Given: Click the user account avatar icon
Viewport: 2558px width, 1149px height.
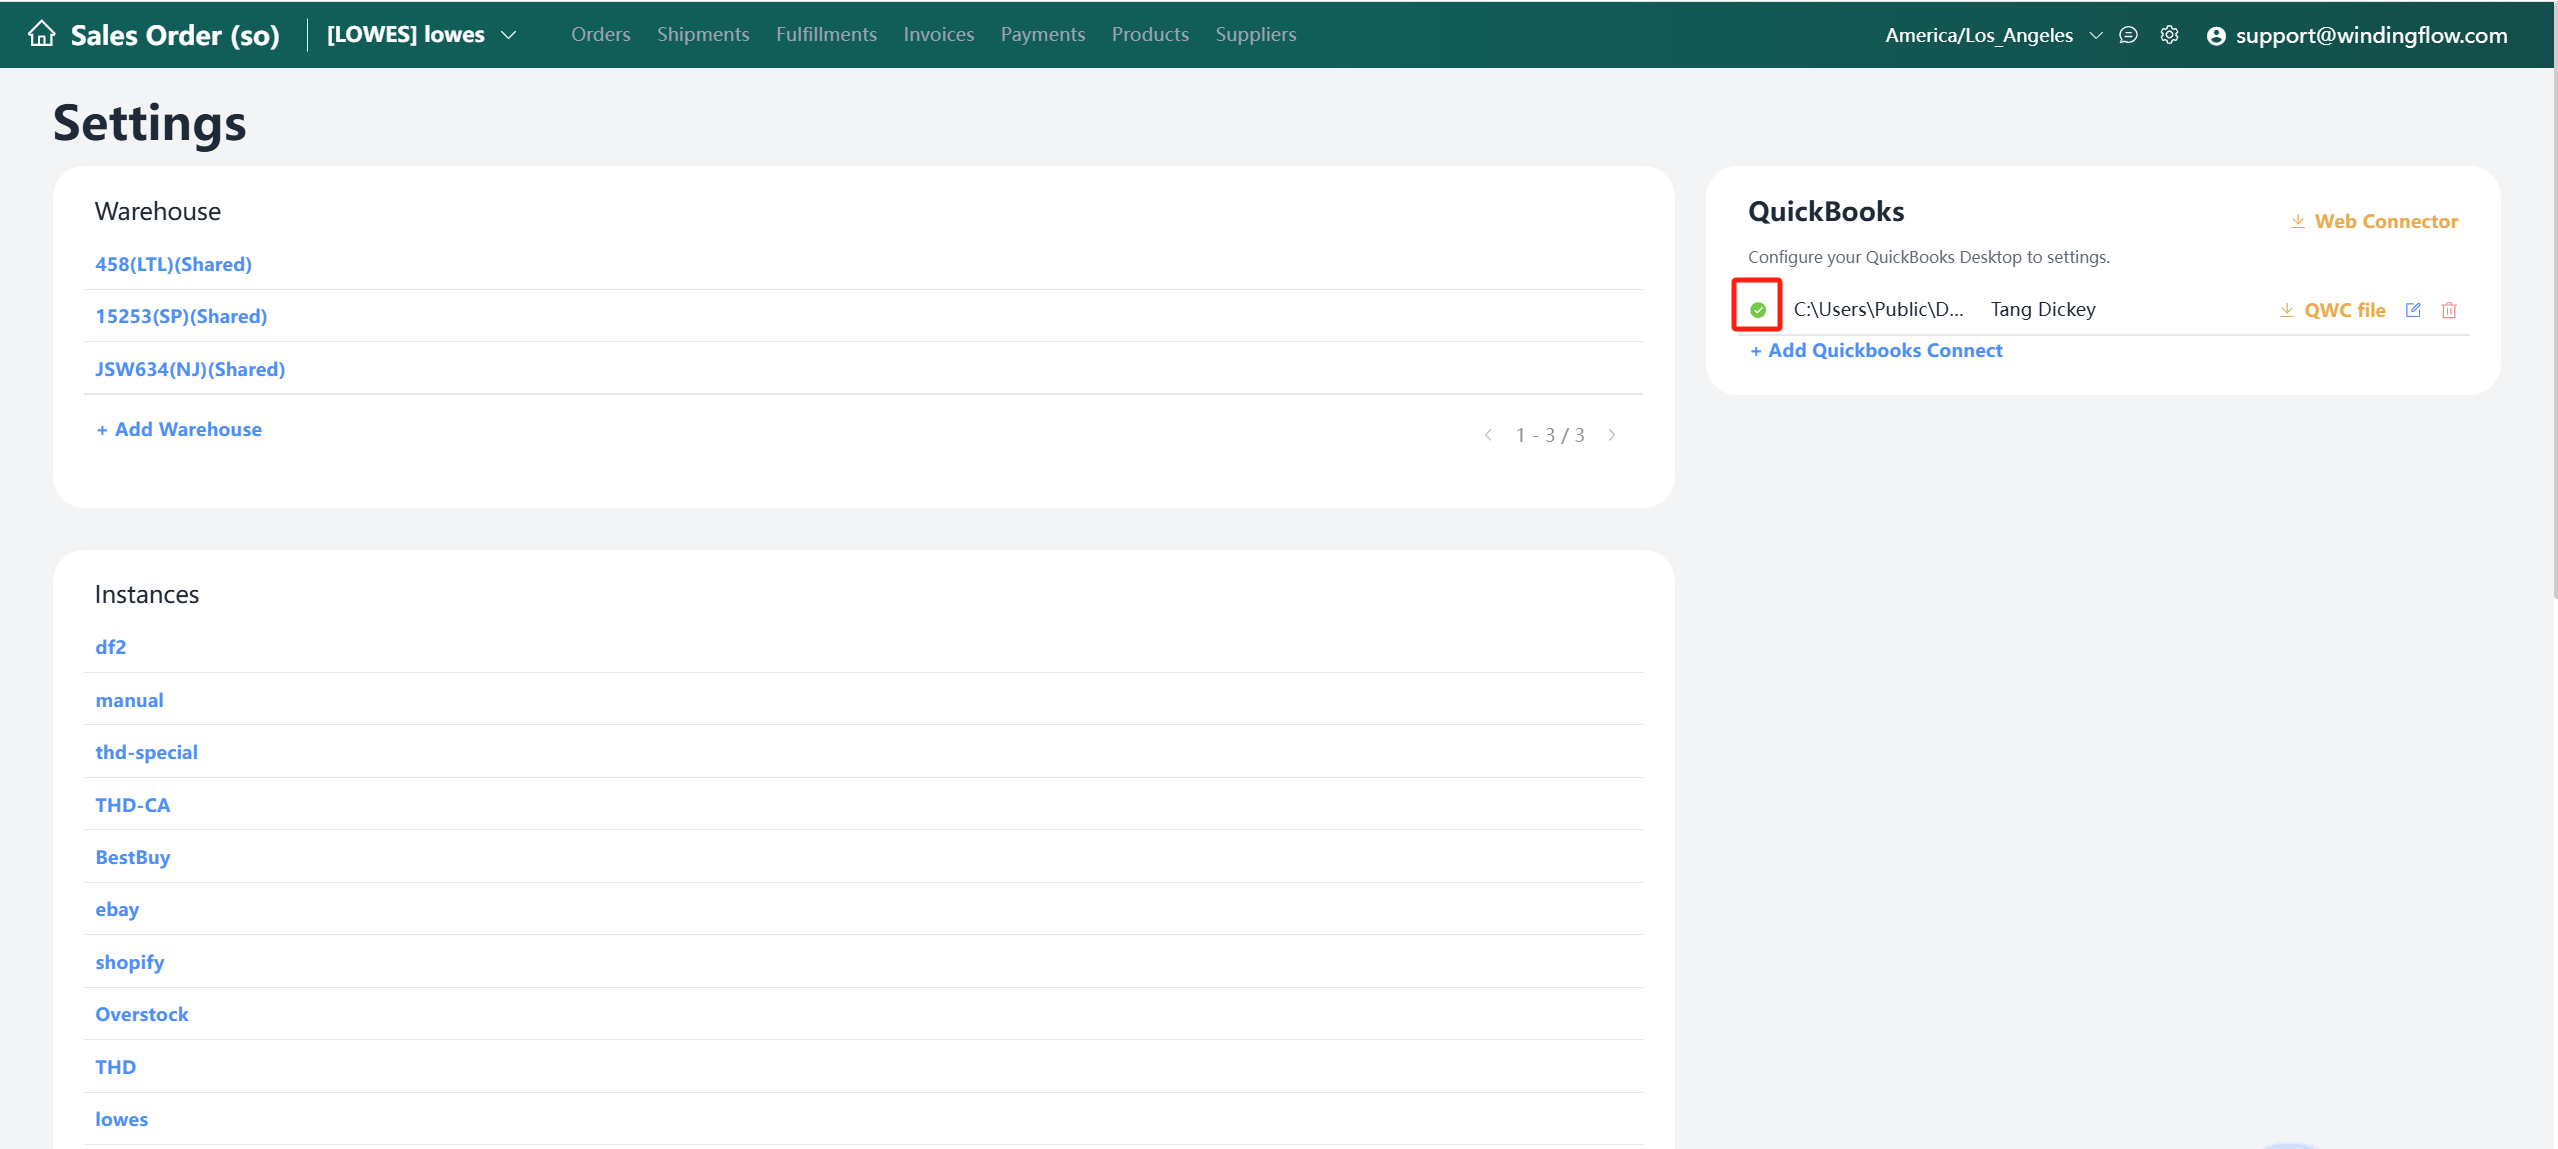Looking at the screenshot, I should tap(2216, 36).
